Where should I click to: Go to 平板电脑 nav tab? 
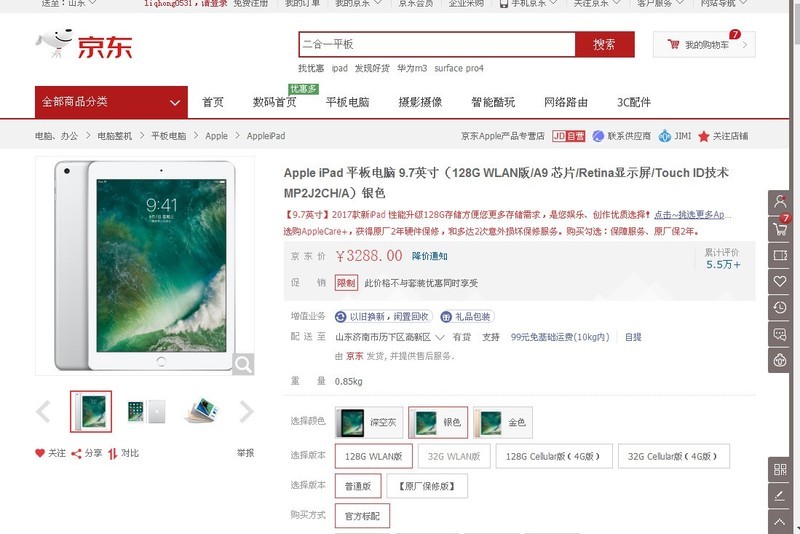pyautogui.click(x=347, y=102)
